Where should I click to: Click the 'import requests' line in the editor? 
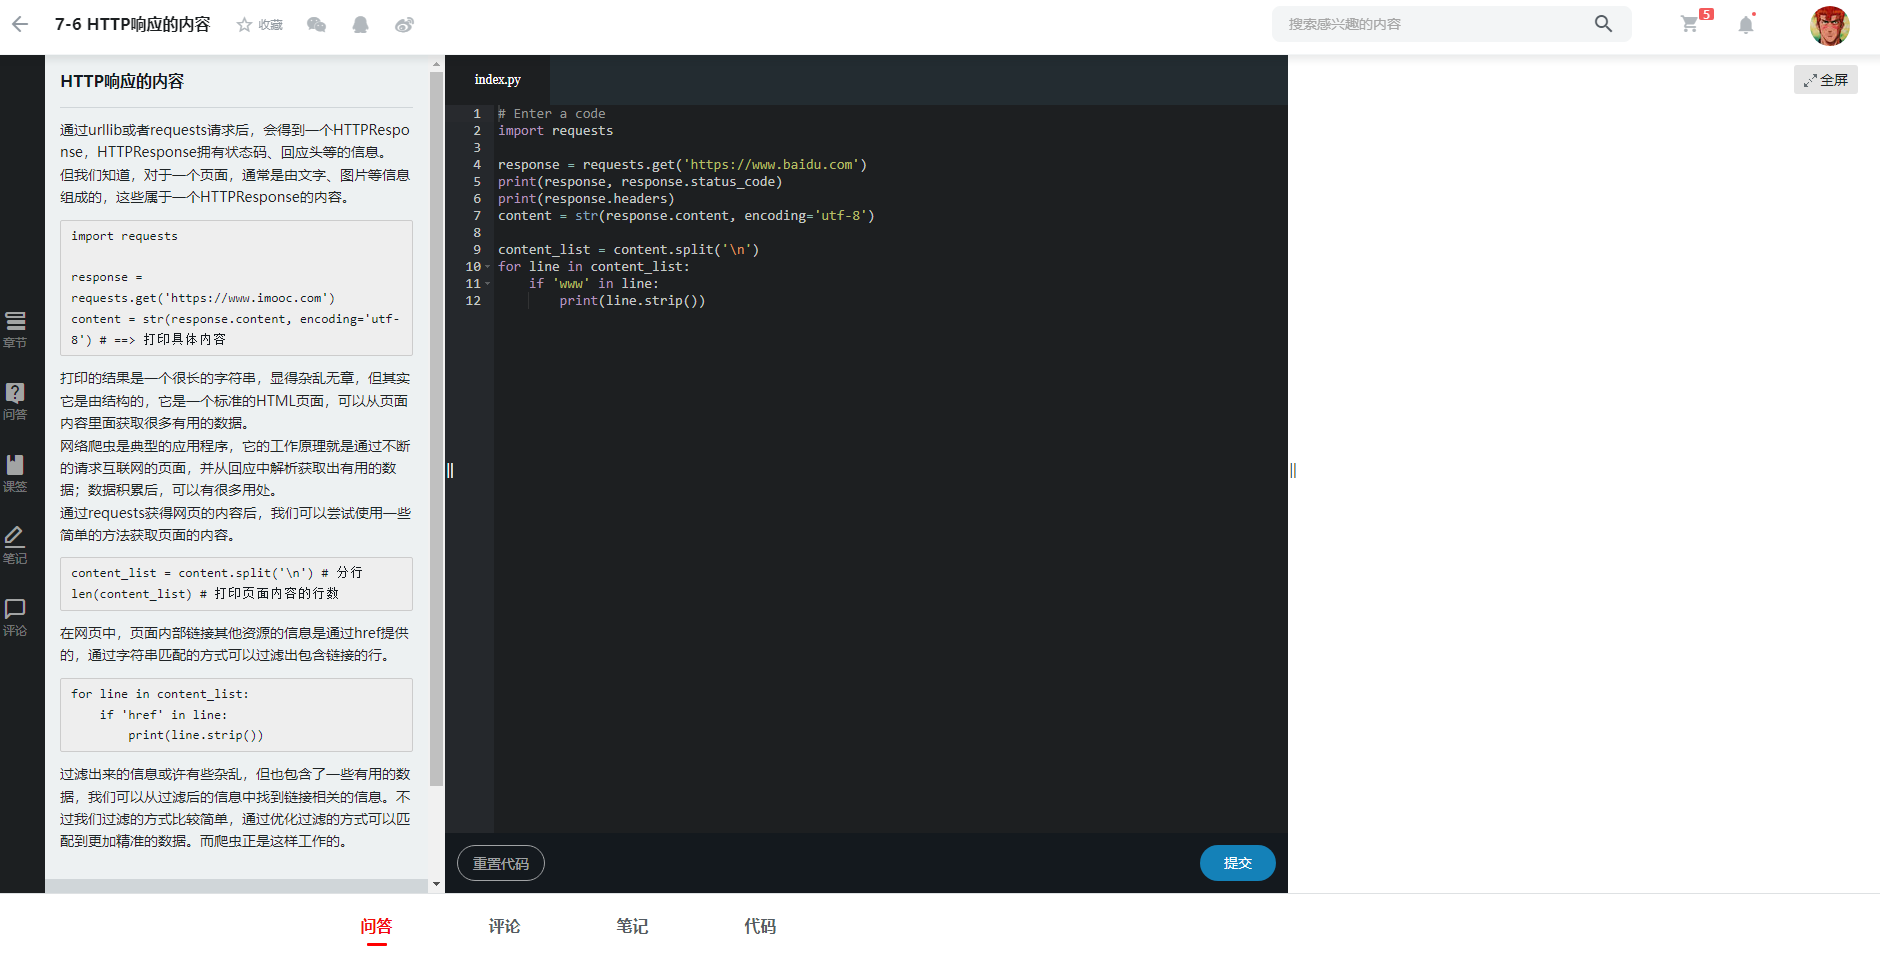(556, 131)
